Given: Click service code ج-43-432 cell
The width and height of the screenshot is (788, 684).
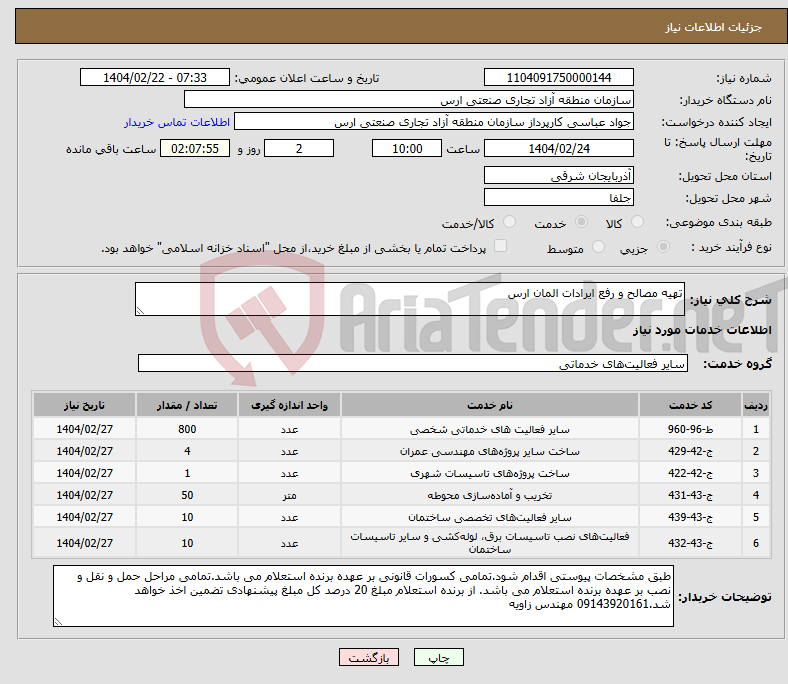Looking at the screenshot, I should (691, 543).
